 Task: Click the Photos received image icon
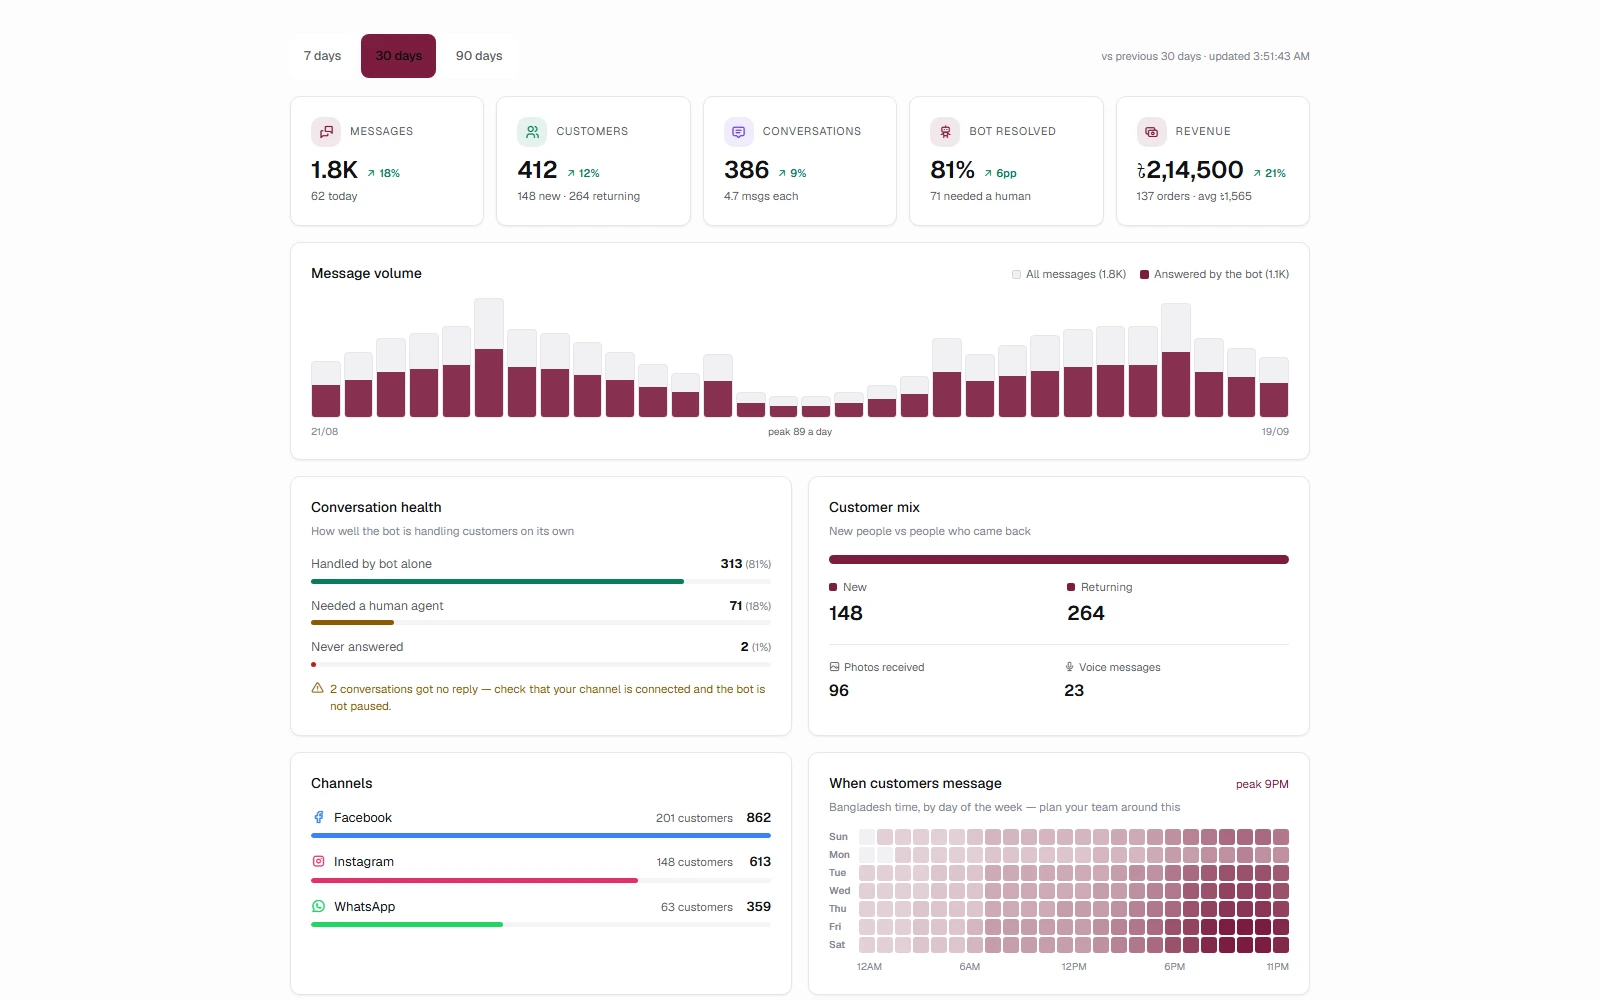834,667
